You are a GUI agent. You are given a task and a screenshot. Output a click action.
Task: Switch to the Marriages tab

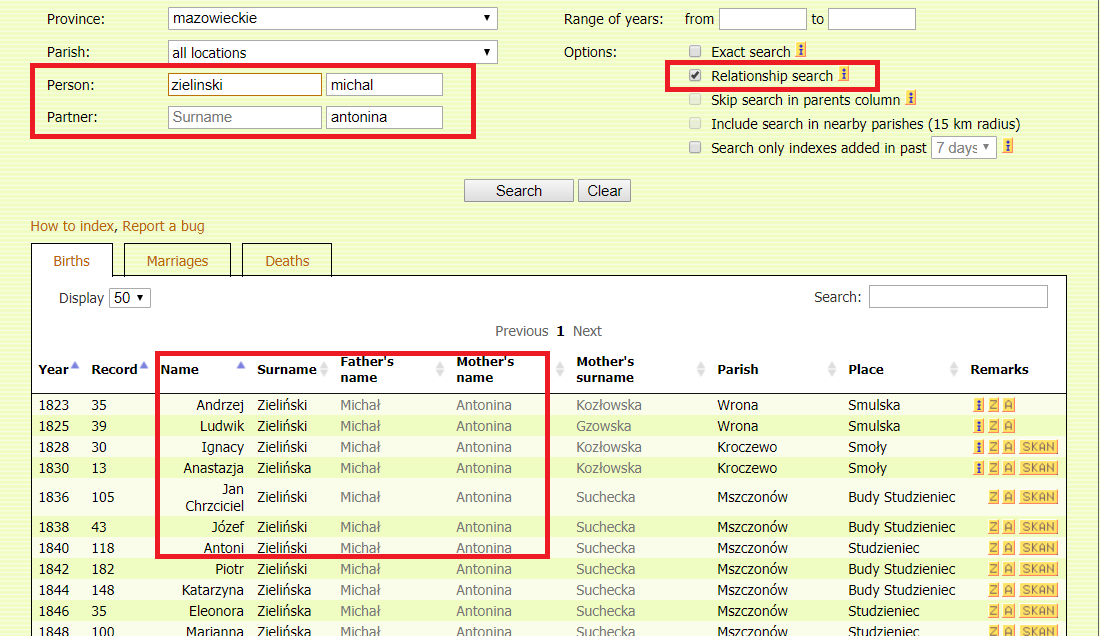177,261
